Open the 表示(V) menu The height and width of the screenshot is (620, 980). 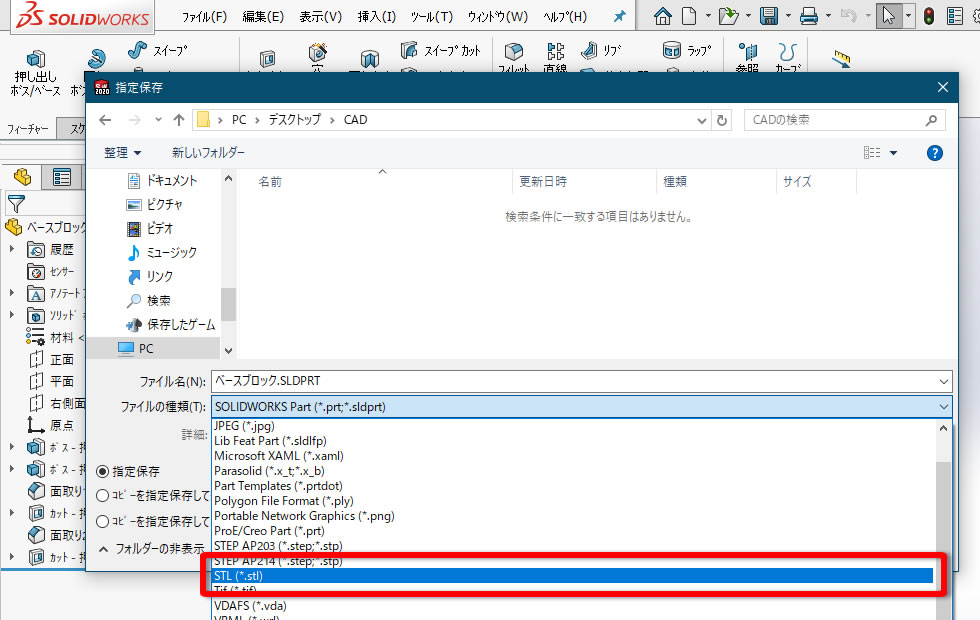[320, 17]
